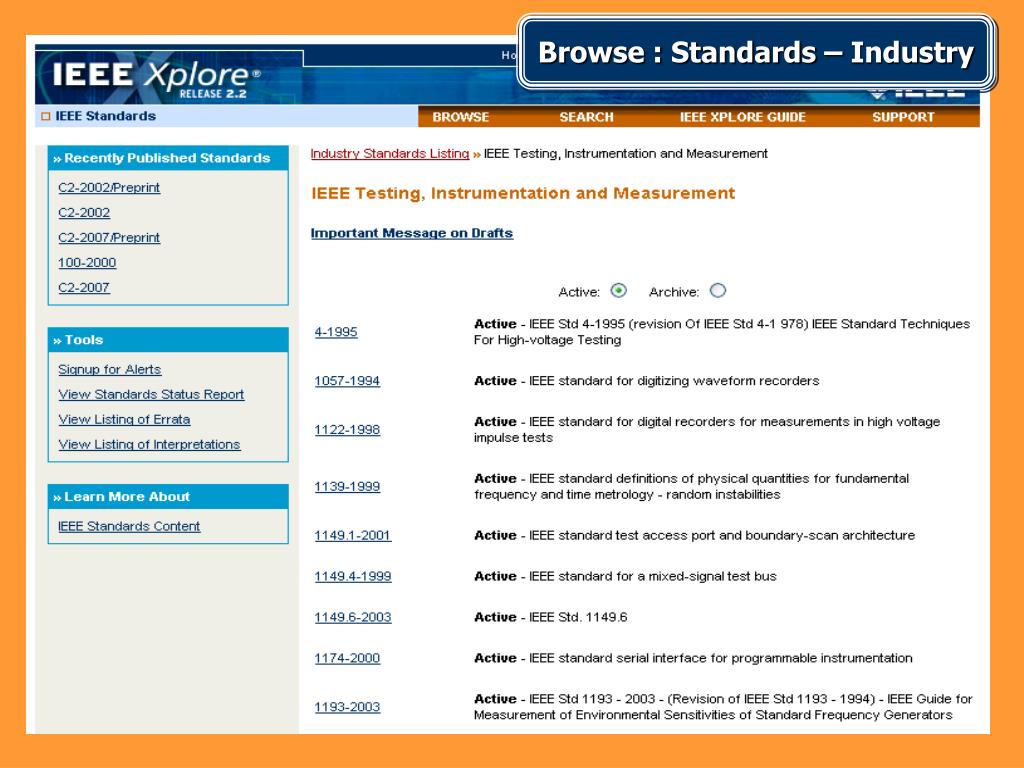1024x768 pixels.
Task: Click Learn More About panel header
Action: pyautogui.click(x=168, y=497)
